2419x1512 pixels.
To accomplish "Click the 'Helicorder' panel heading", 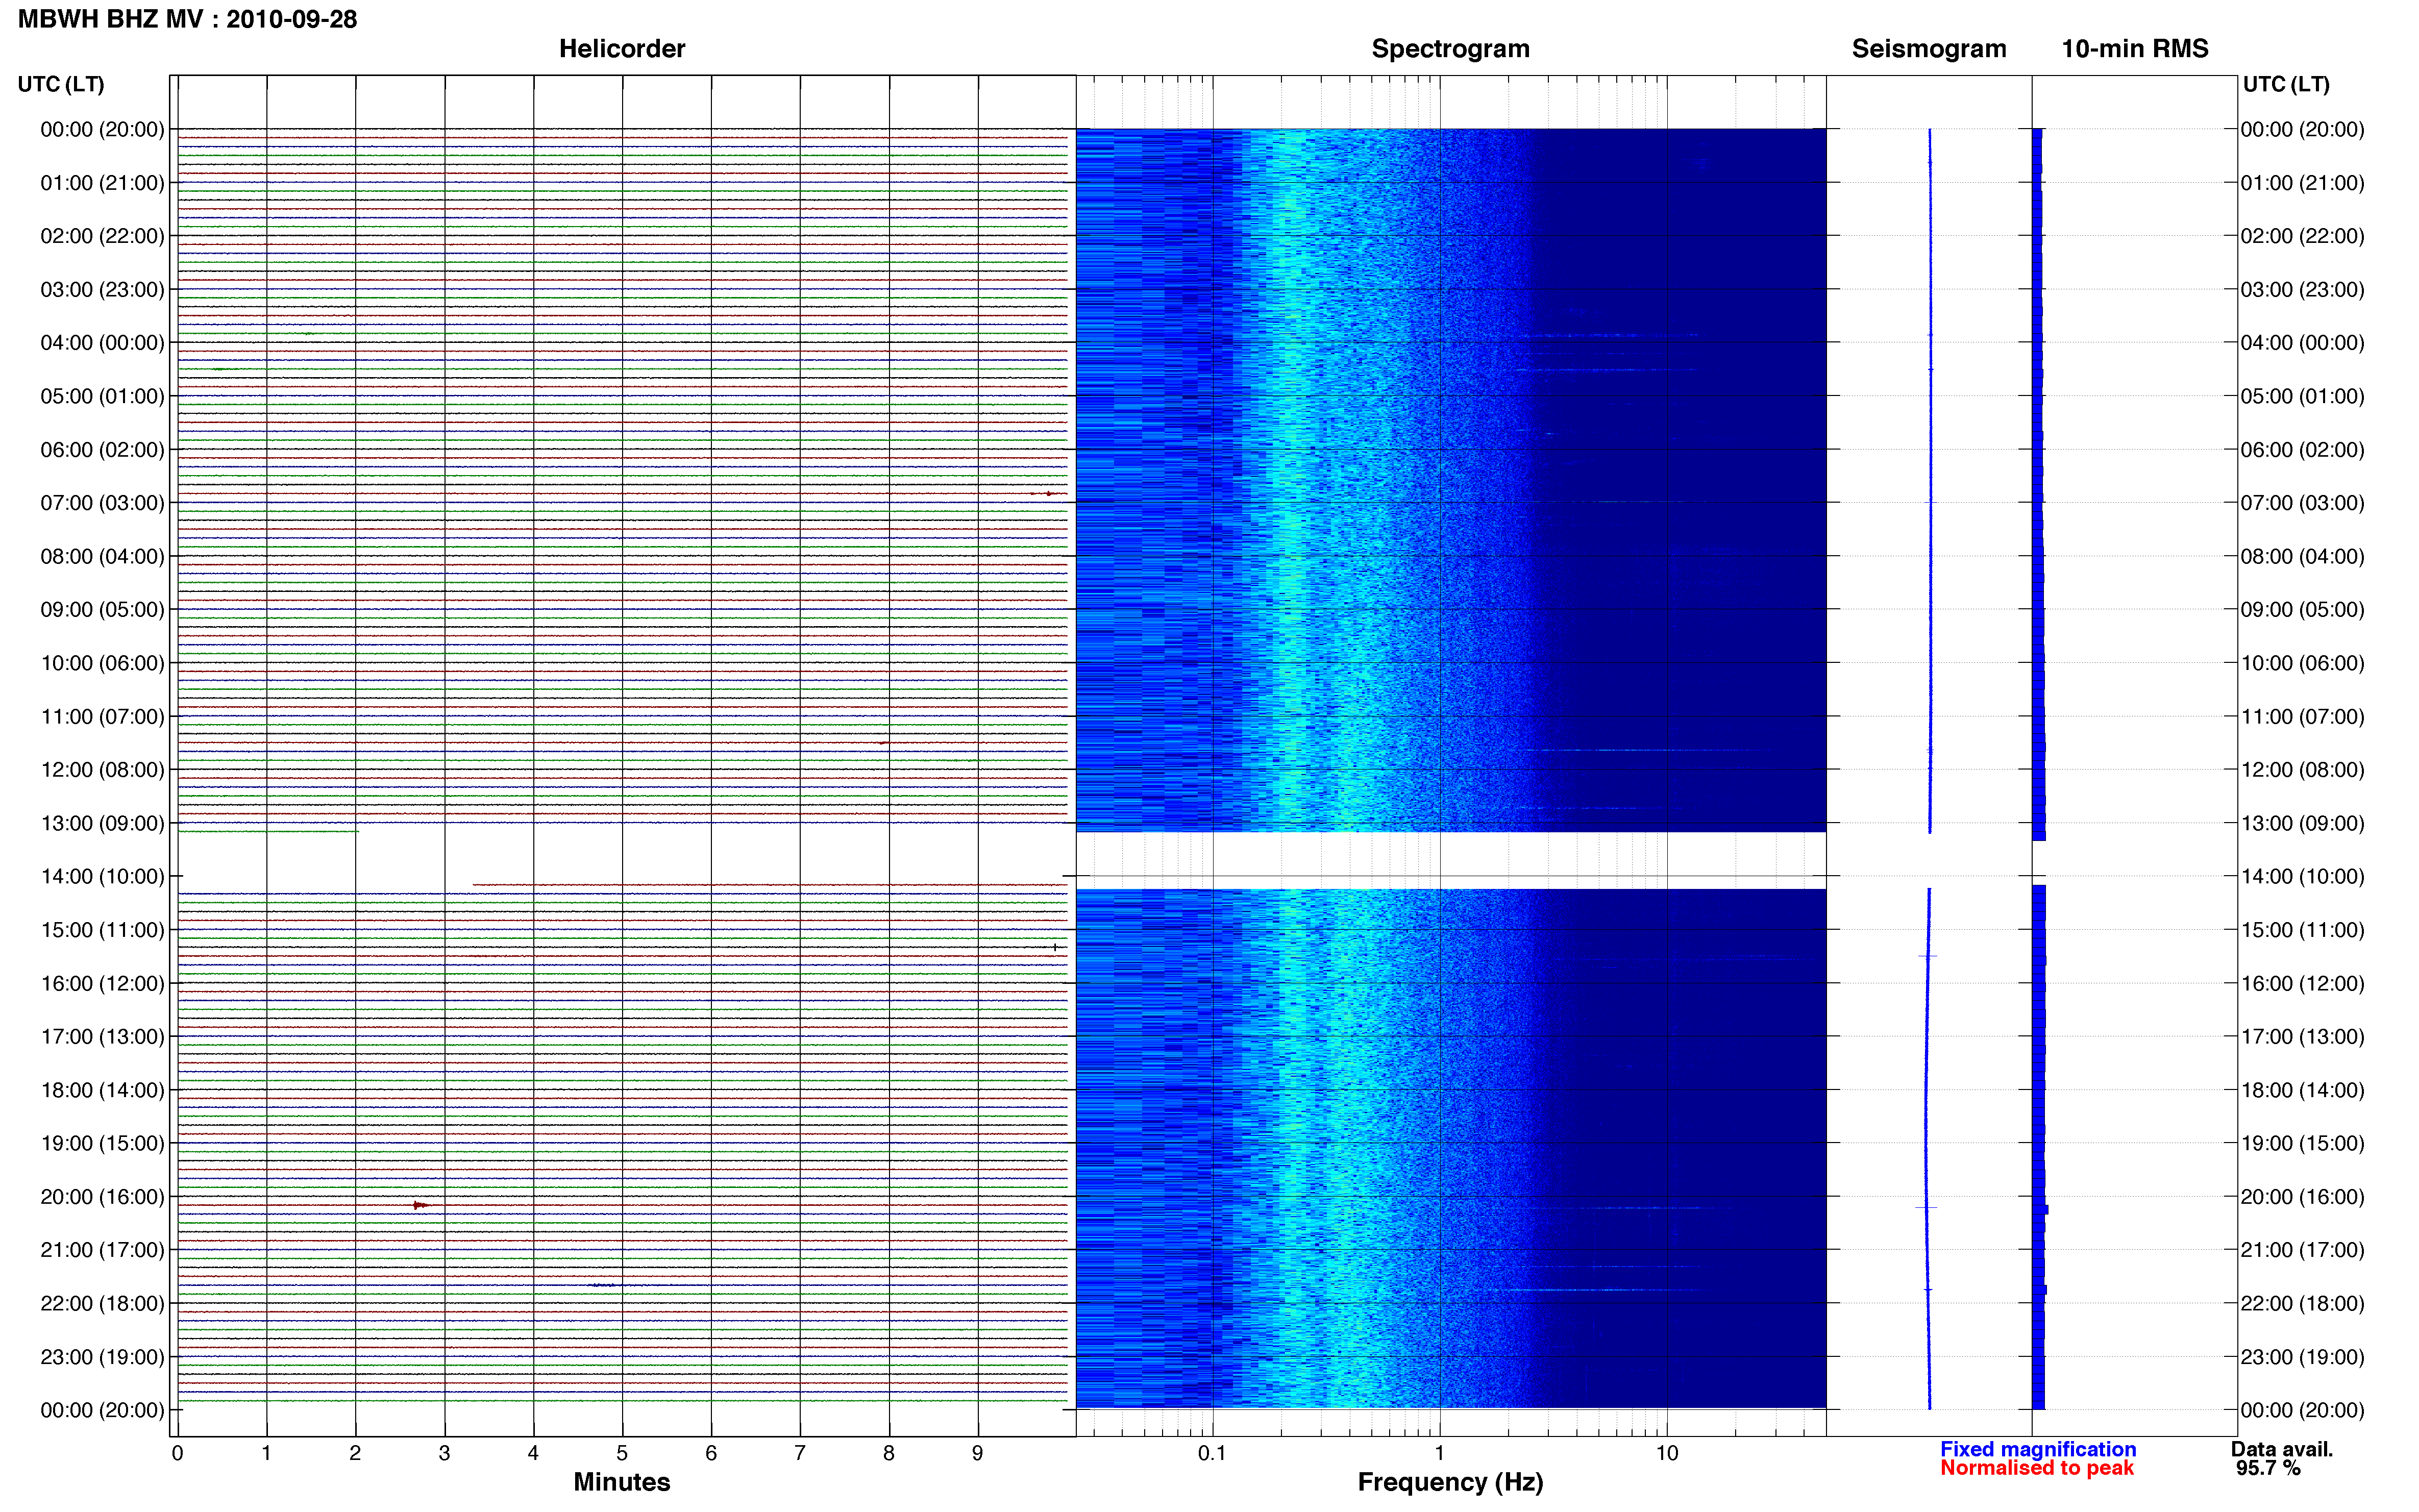I will tap(621, 49).
